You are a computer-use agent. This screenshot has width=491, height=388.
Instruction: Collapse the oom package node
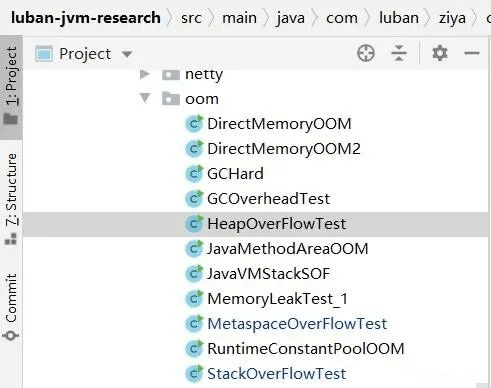pyautogui.click(x=145, y=98)
